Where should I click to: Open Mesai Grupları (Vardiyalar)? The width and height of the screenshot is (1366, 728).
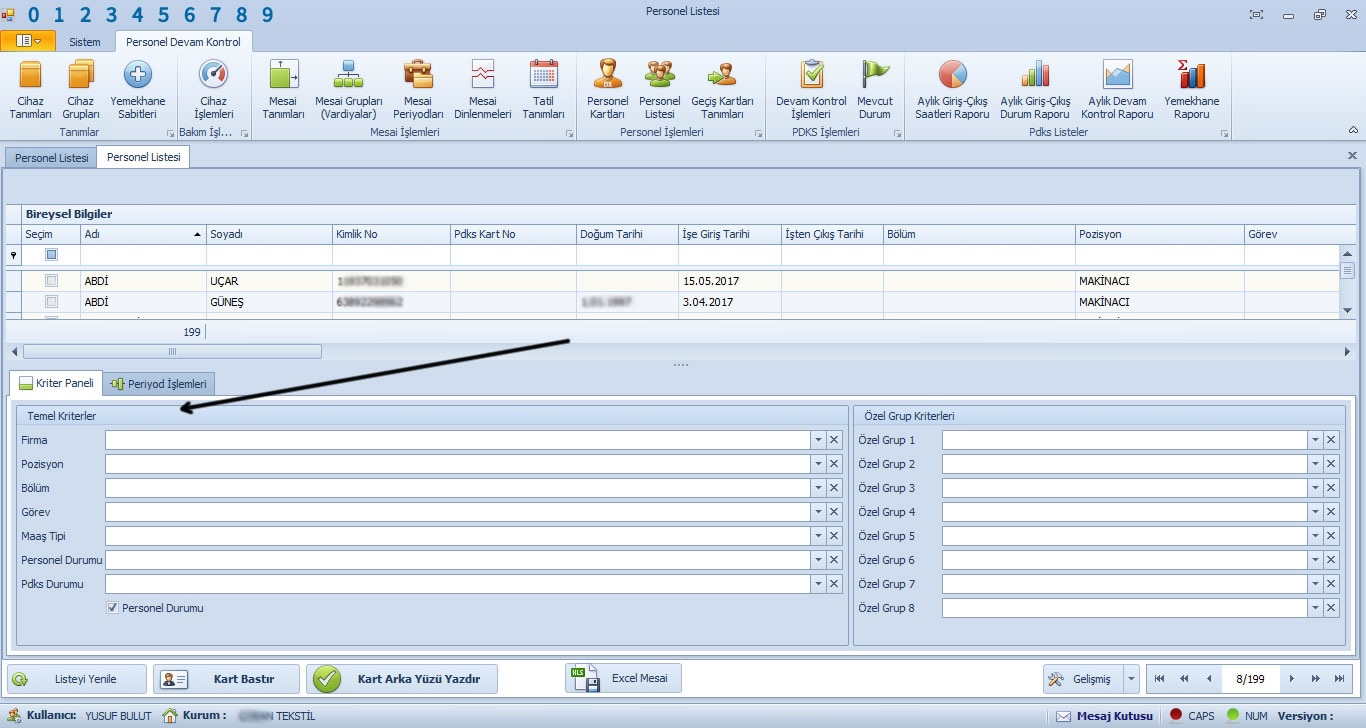(348, 89)
